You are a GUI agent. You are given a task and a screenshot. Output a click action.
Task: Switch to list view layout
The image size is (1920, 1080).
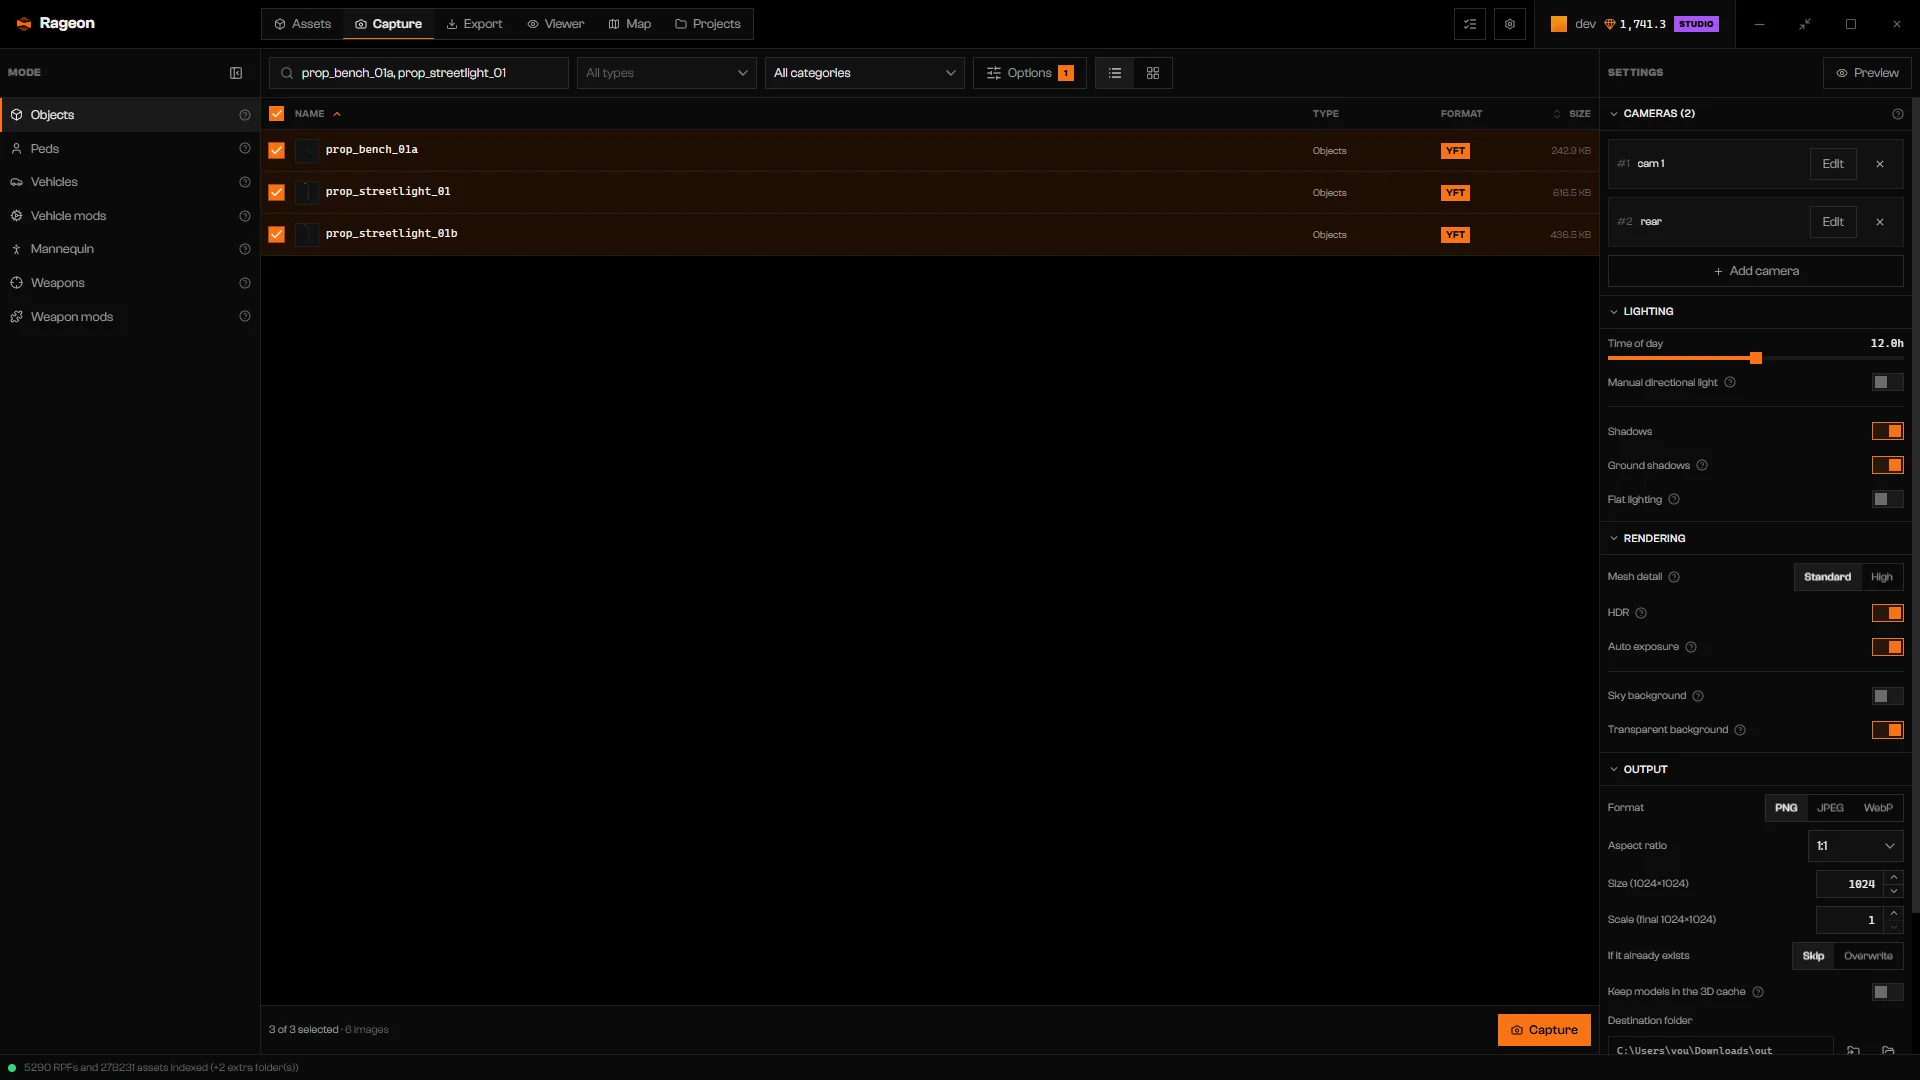pyautogui.click(x=1115, y=73)
